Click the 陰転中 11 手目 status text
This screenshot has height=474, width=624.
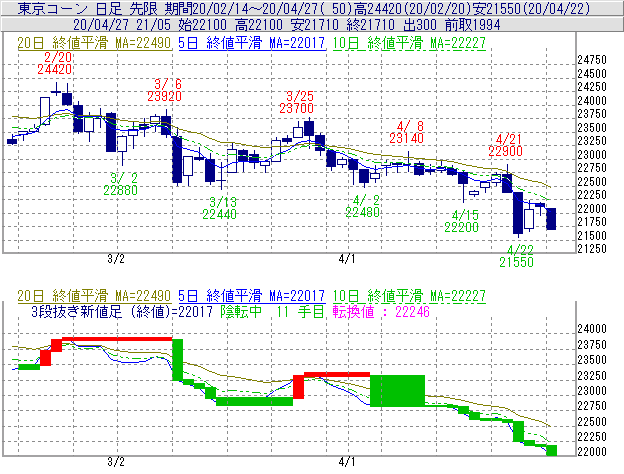(273, 312)
